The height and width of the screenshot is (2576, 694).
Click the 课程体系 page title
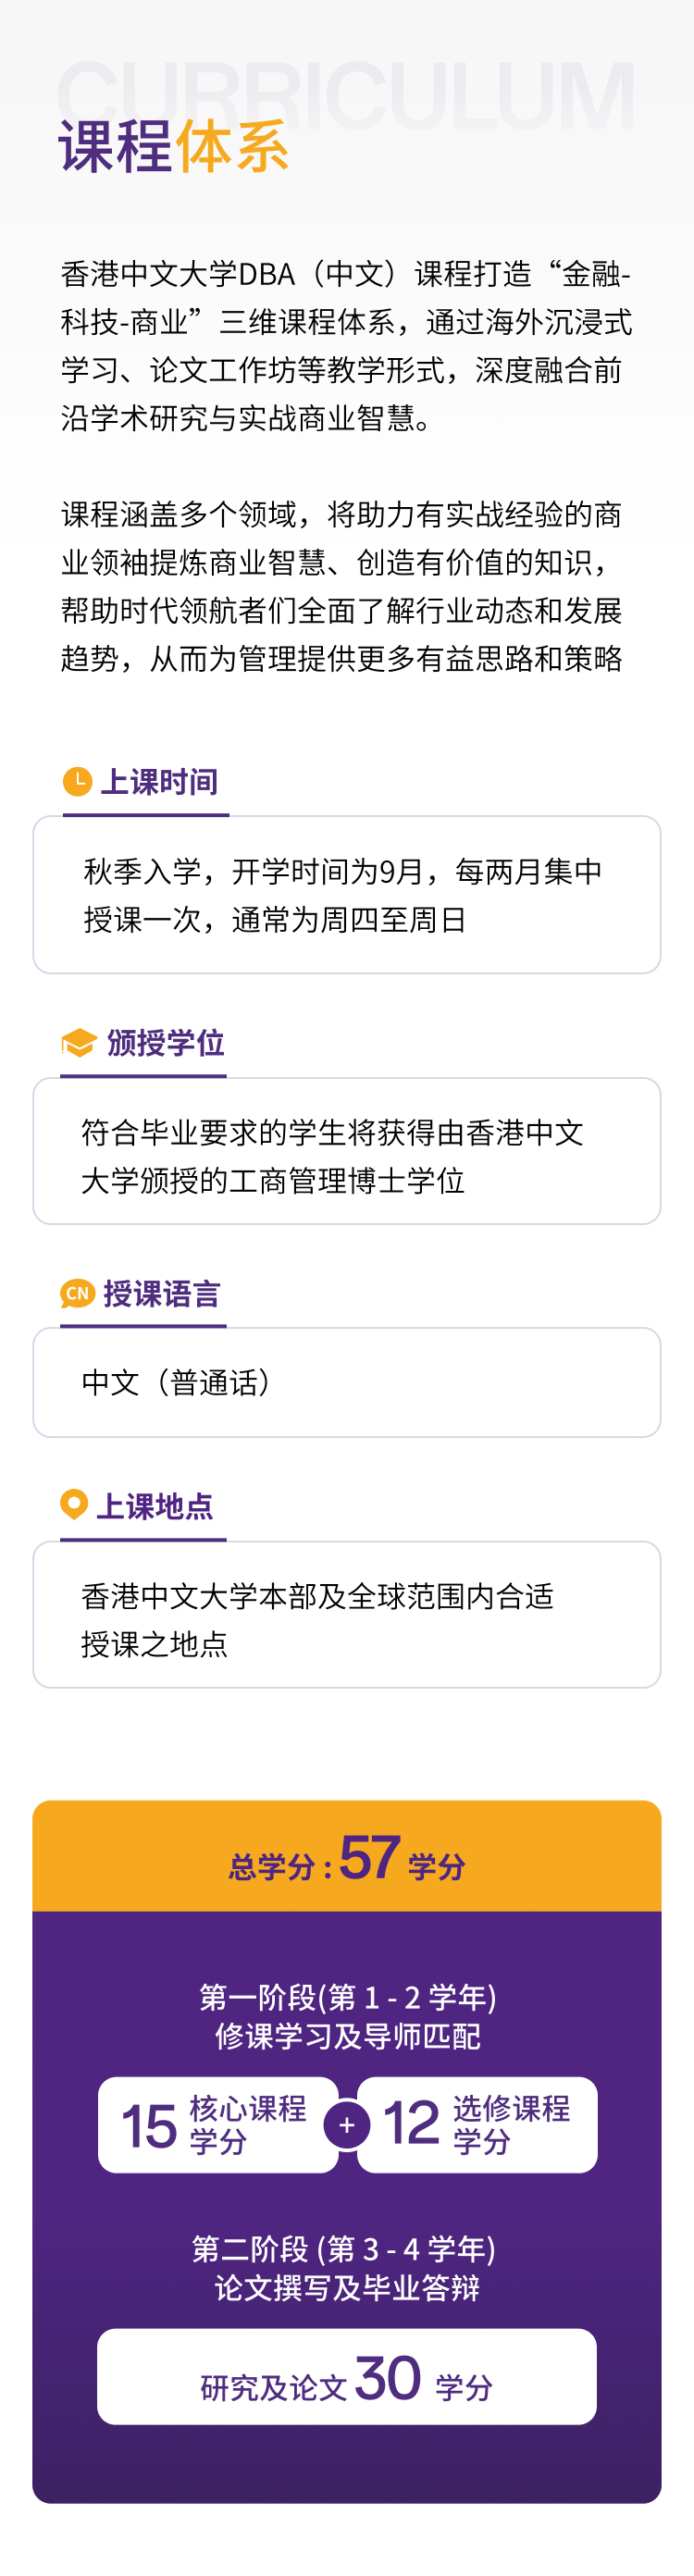click(174, 147)
